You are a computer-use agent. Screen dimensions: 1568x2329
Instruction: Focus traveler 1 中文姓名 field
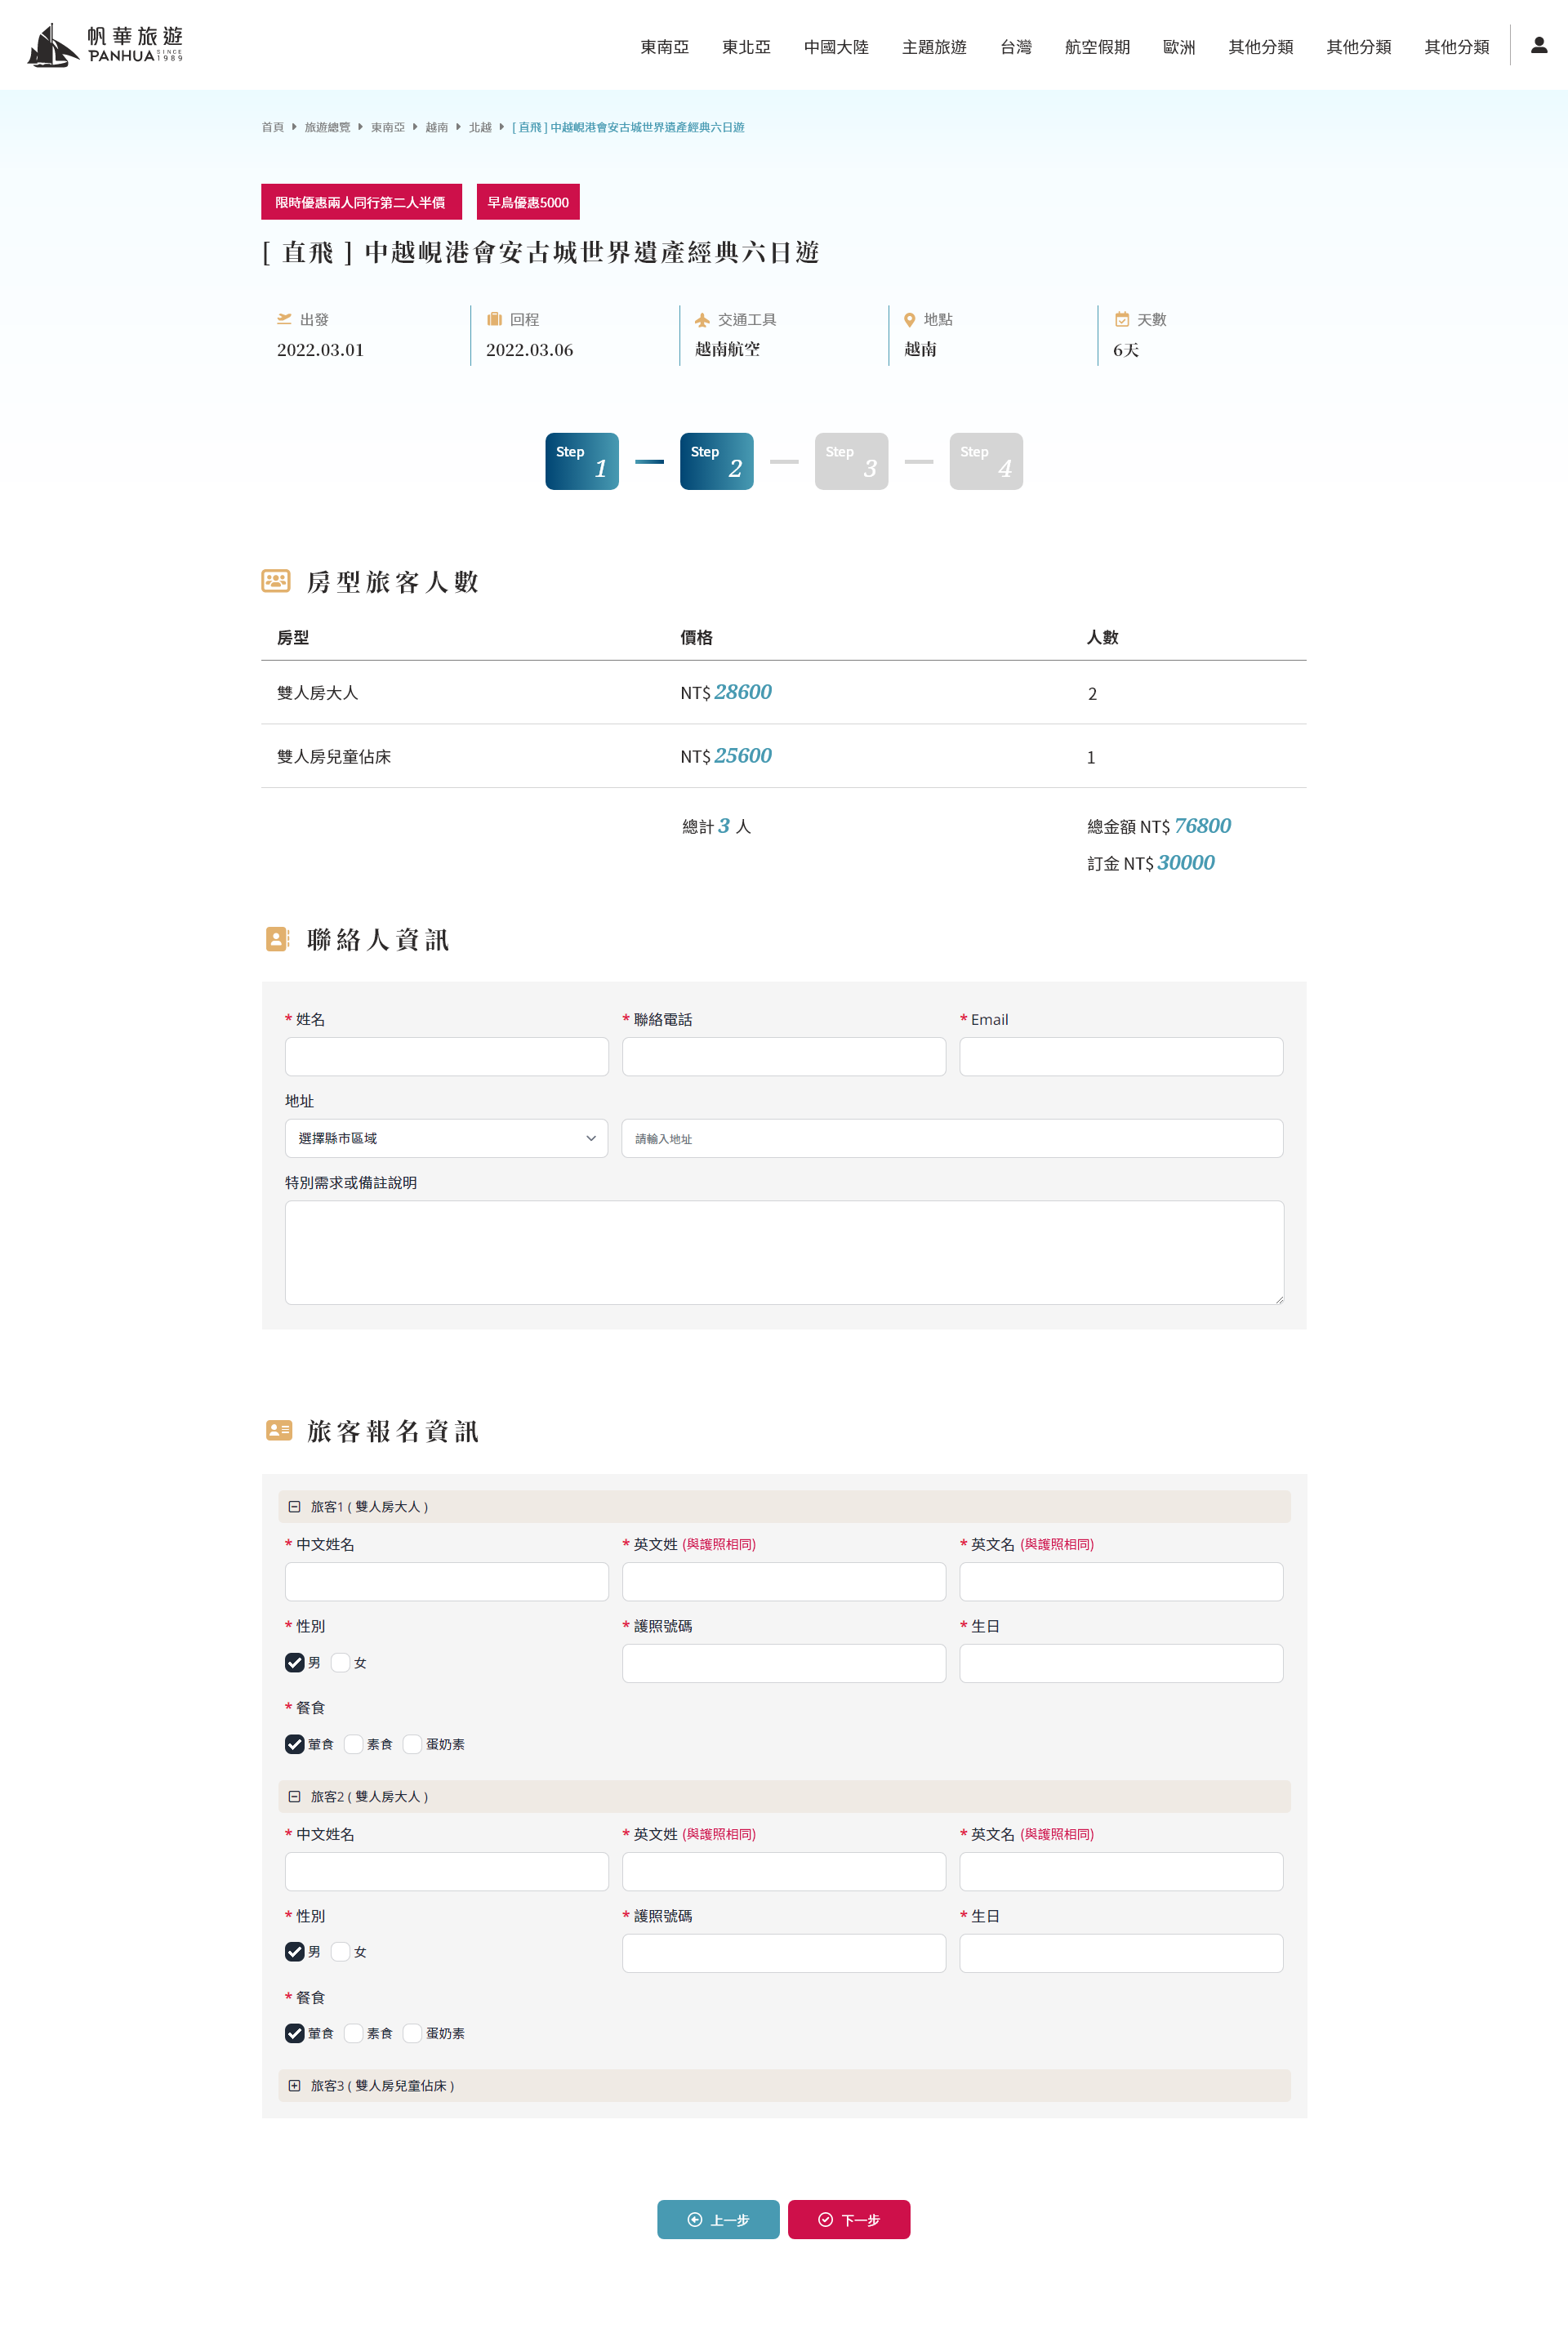point(446,1581)
